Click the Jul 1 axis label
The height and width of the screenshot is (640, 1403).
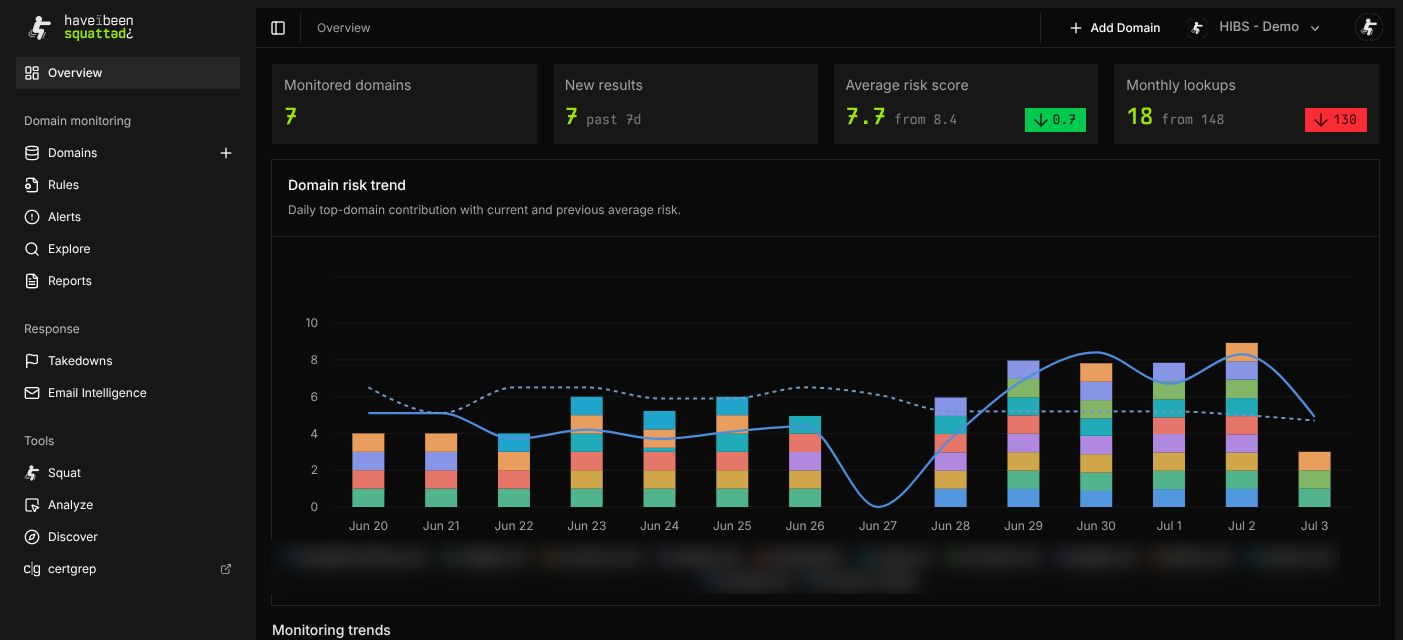(1168, 526)
